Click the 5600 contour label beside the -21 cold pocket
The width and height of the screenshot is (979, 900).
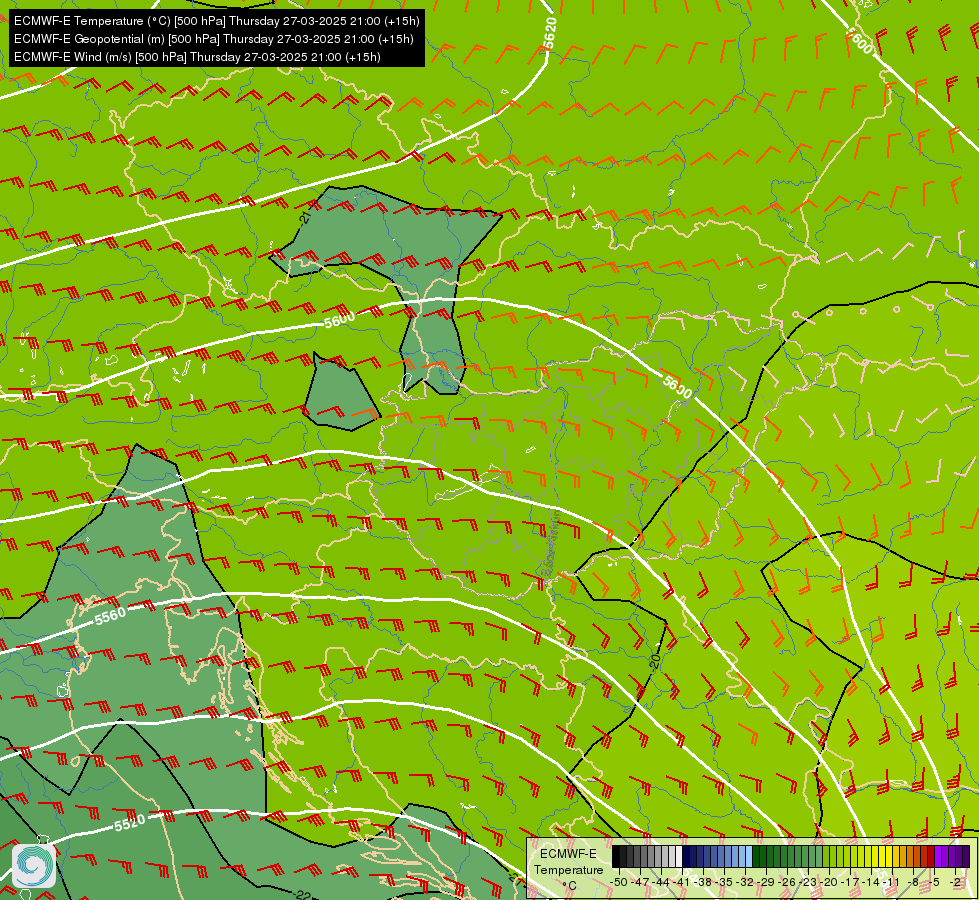point(340,320)
